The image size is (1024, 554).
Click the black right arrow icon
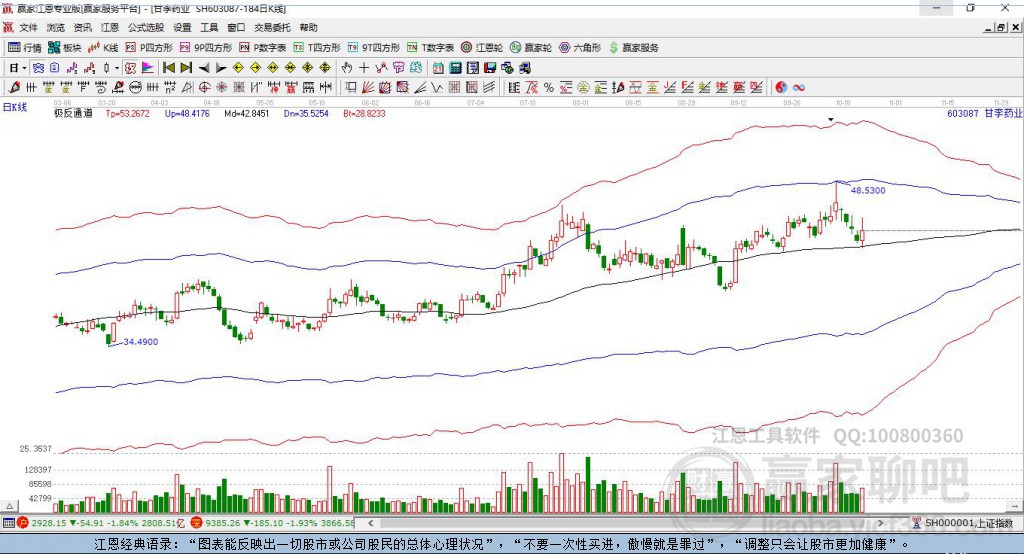click(221, 68)
